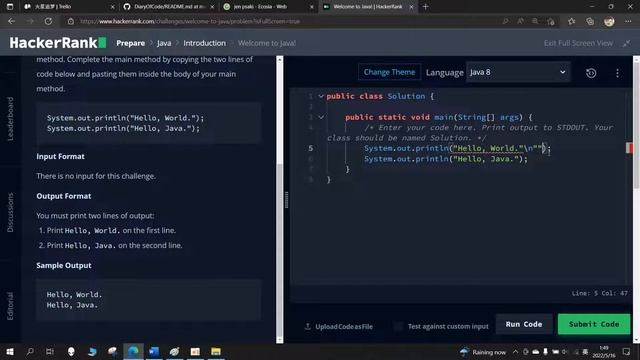
Task: Click the Change Theme button
Action: [389, 72]
